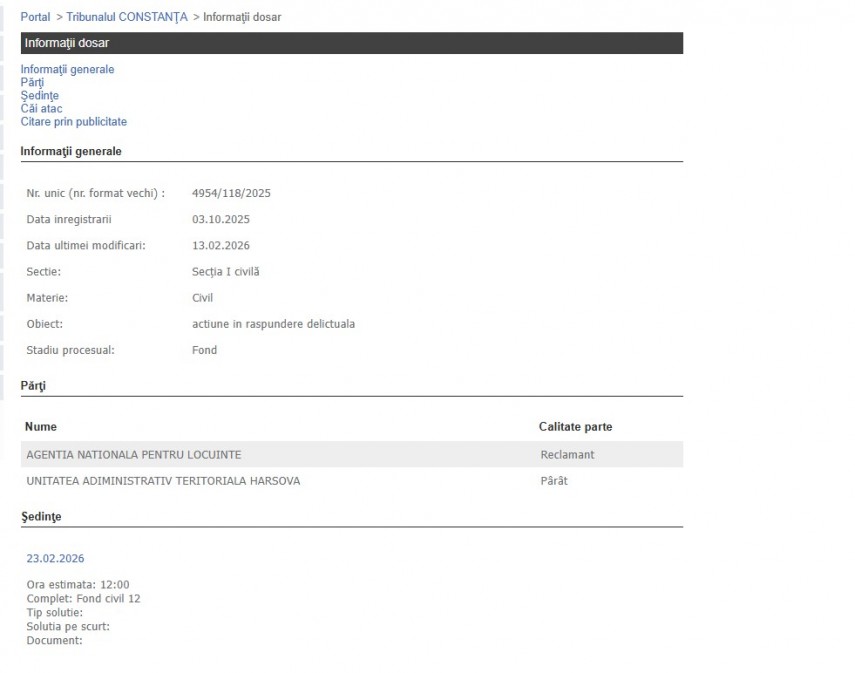Go to Părți section link
This screenshot has height=673, width=855.
32,83
